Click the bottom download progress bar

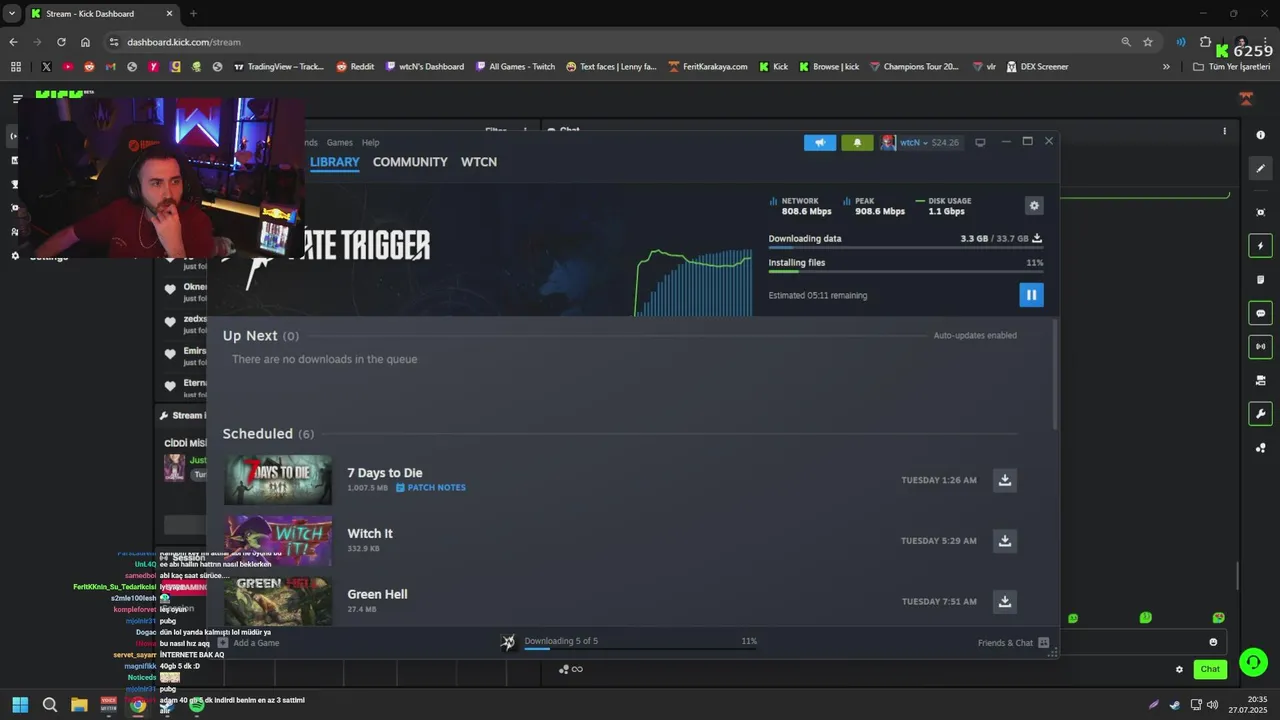[x=640, y=649]
